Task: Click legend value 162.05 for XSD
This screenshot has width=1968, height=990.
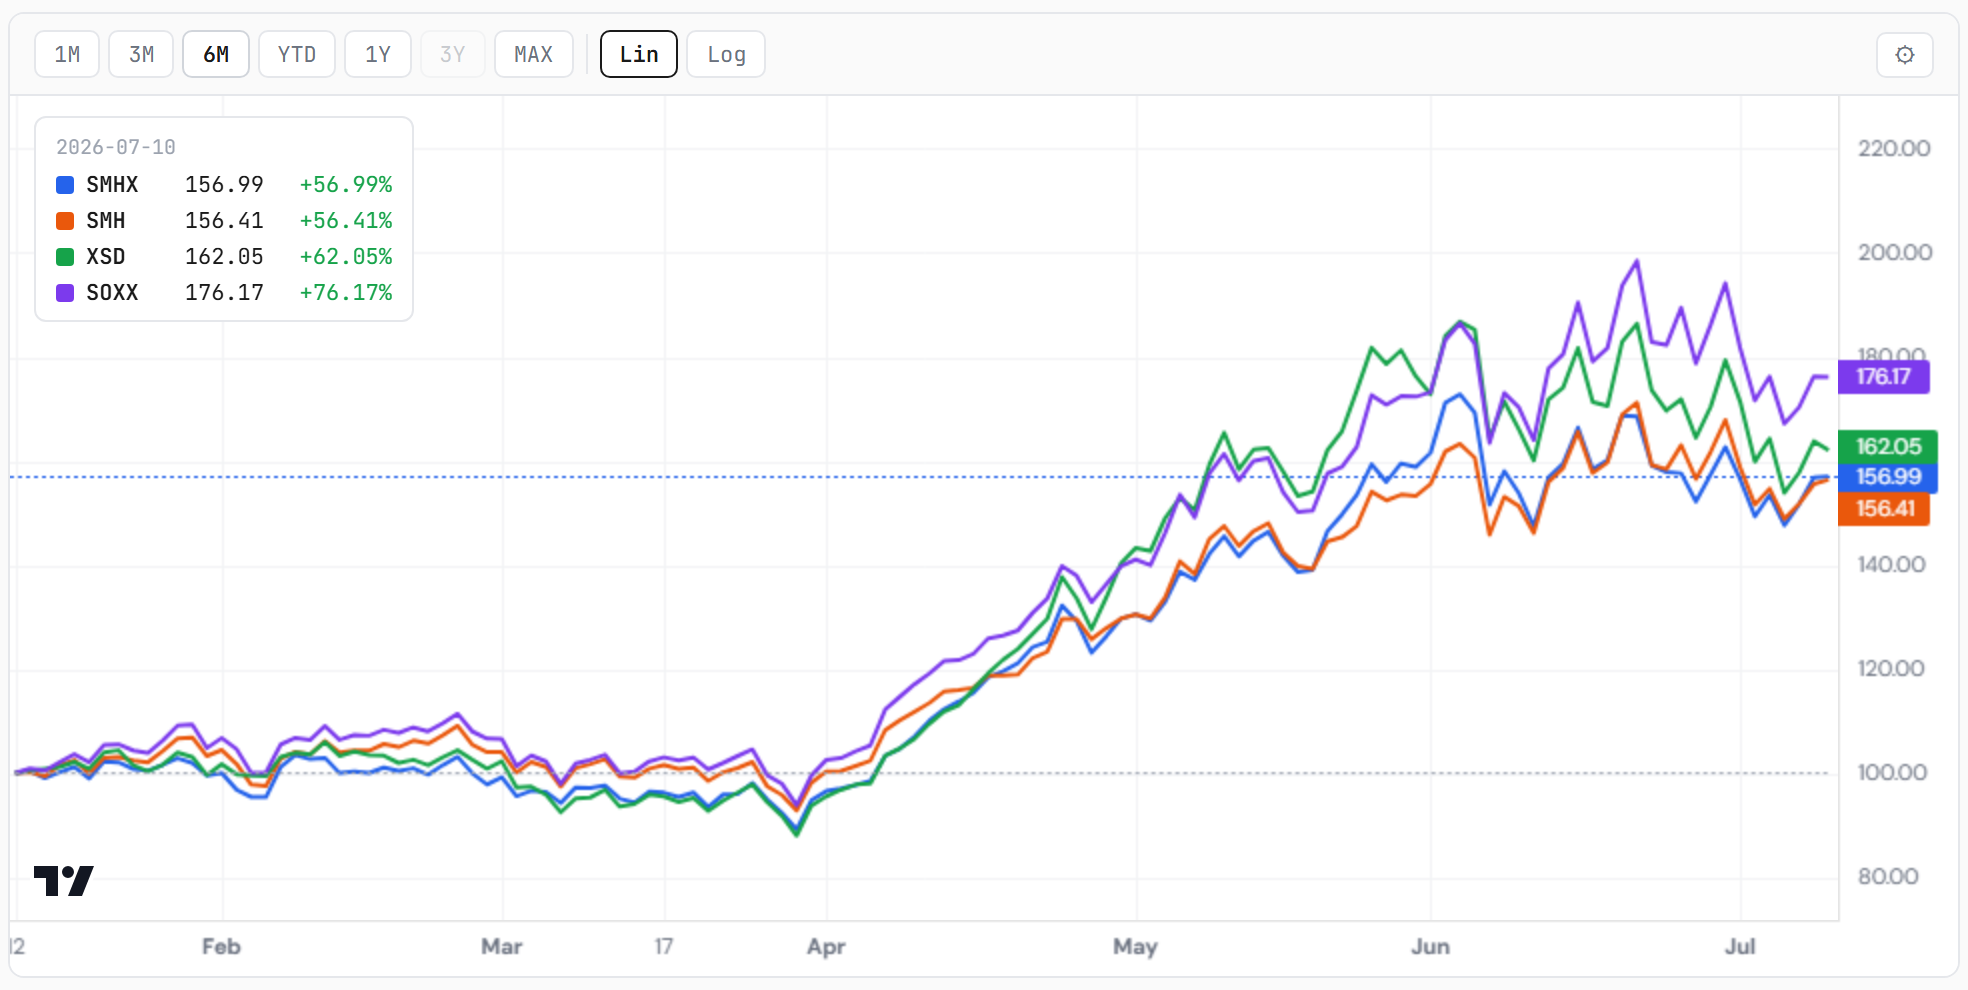Action: (224, 257)
